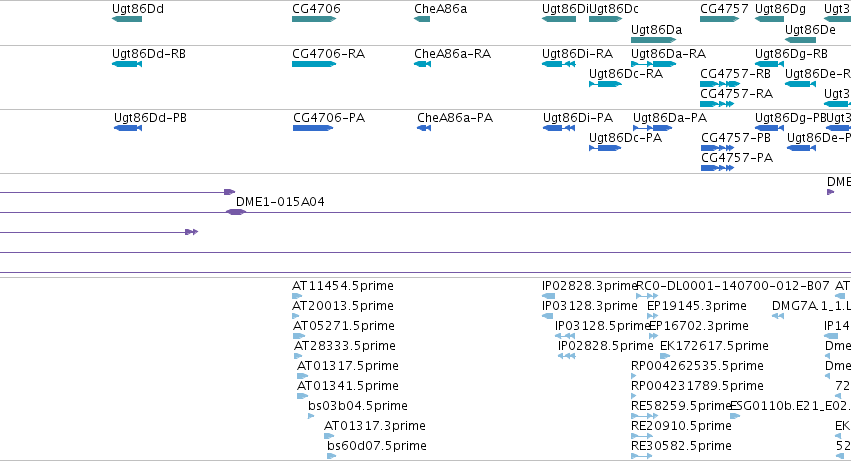Select protein CG4757-PA
This screenshot has width=851, height=461.
[717, 168]
